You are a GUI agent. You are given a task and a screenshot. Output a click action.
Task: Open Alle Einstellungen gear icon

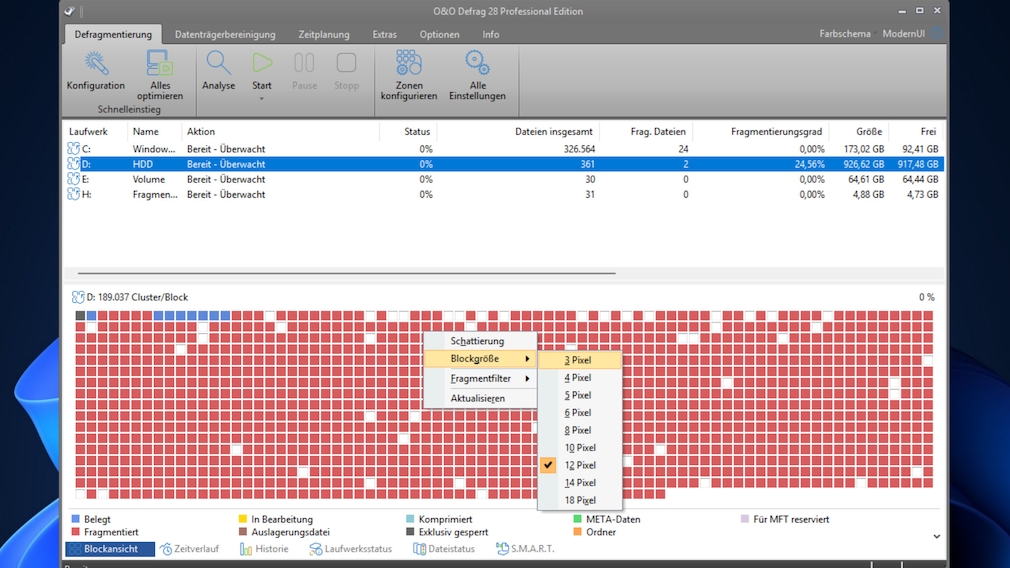click(477, 64)
